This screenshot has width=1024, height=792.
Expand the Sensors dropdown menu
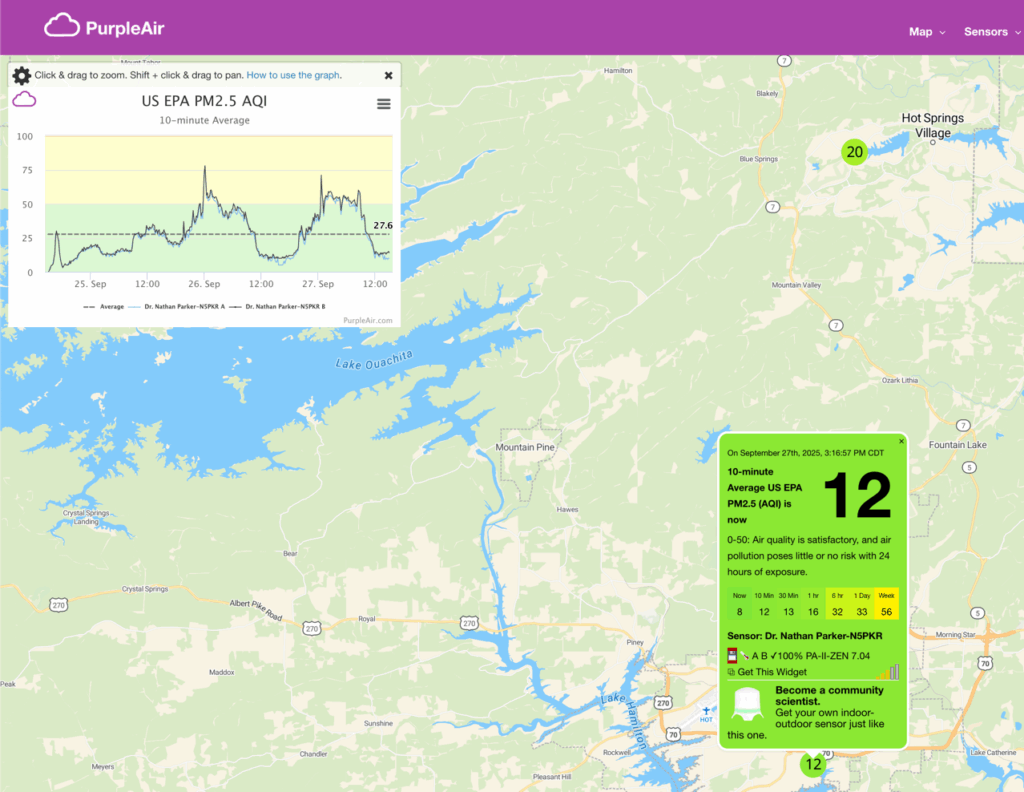tap(991, 32)
